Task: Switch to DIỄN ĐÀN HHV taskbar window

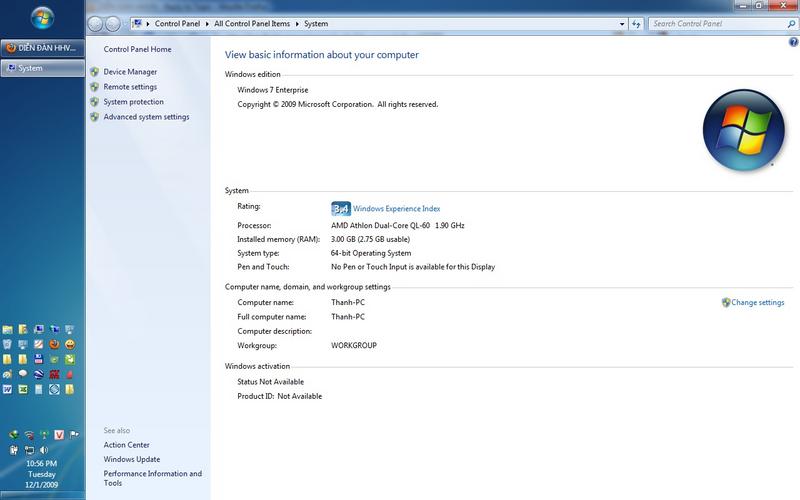Action: click(42, 47)
